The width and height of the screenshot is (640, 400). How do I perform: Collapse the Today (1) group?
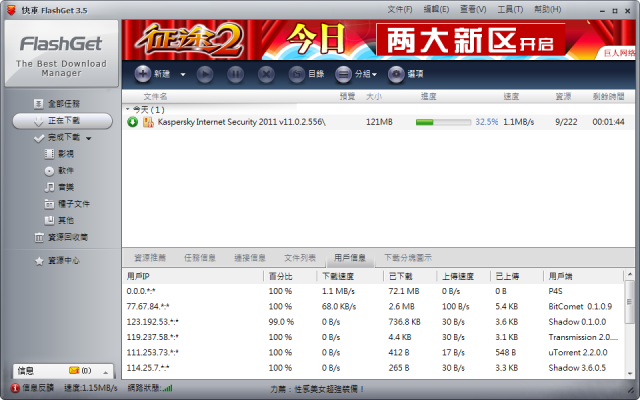[128, 109]
